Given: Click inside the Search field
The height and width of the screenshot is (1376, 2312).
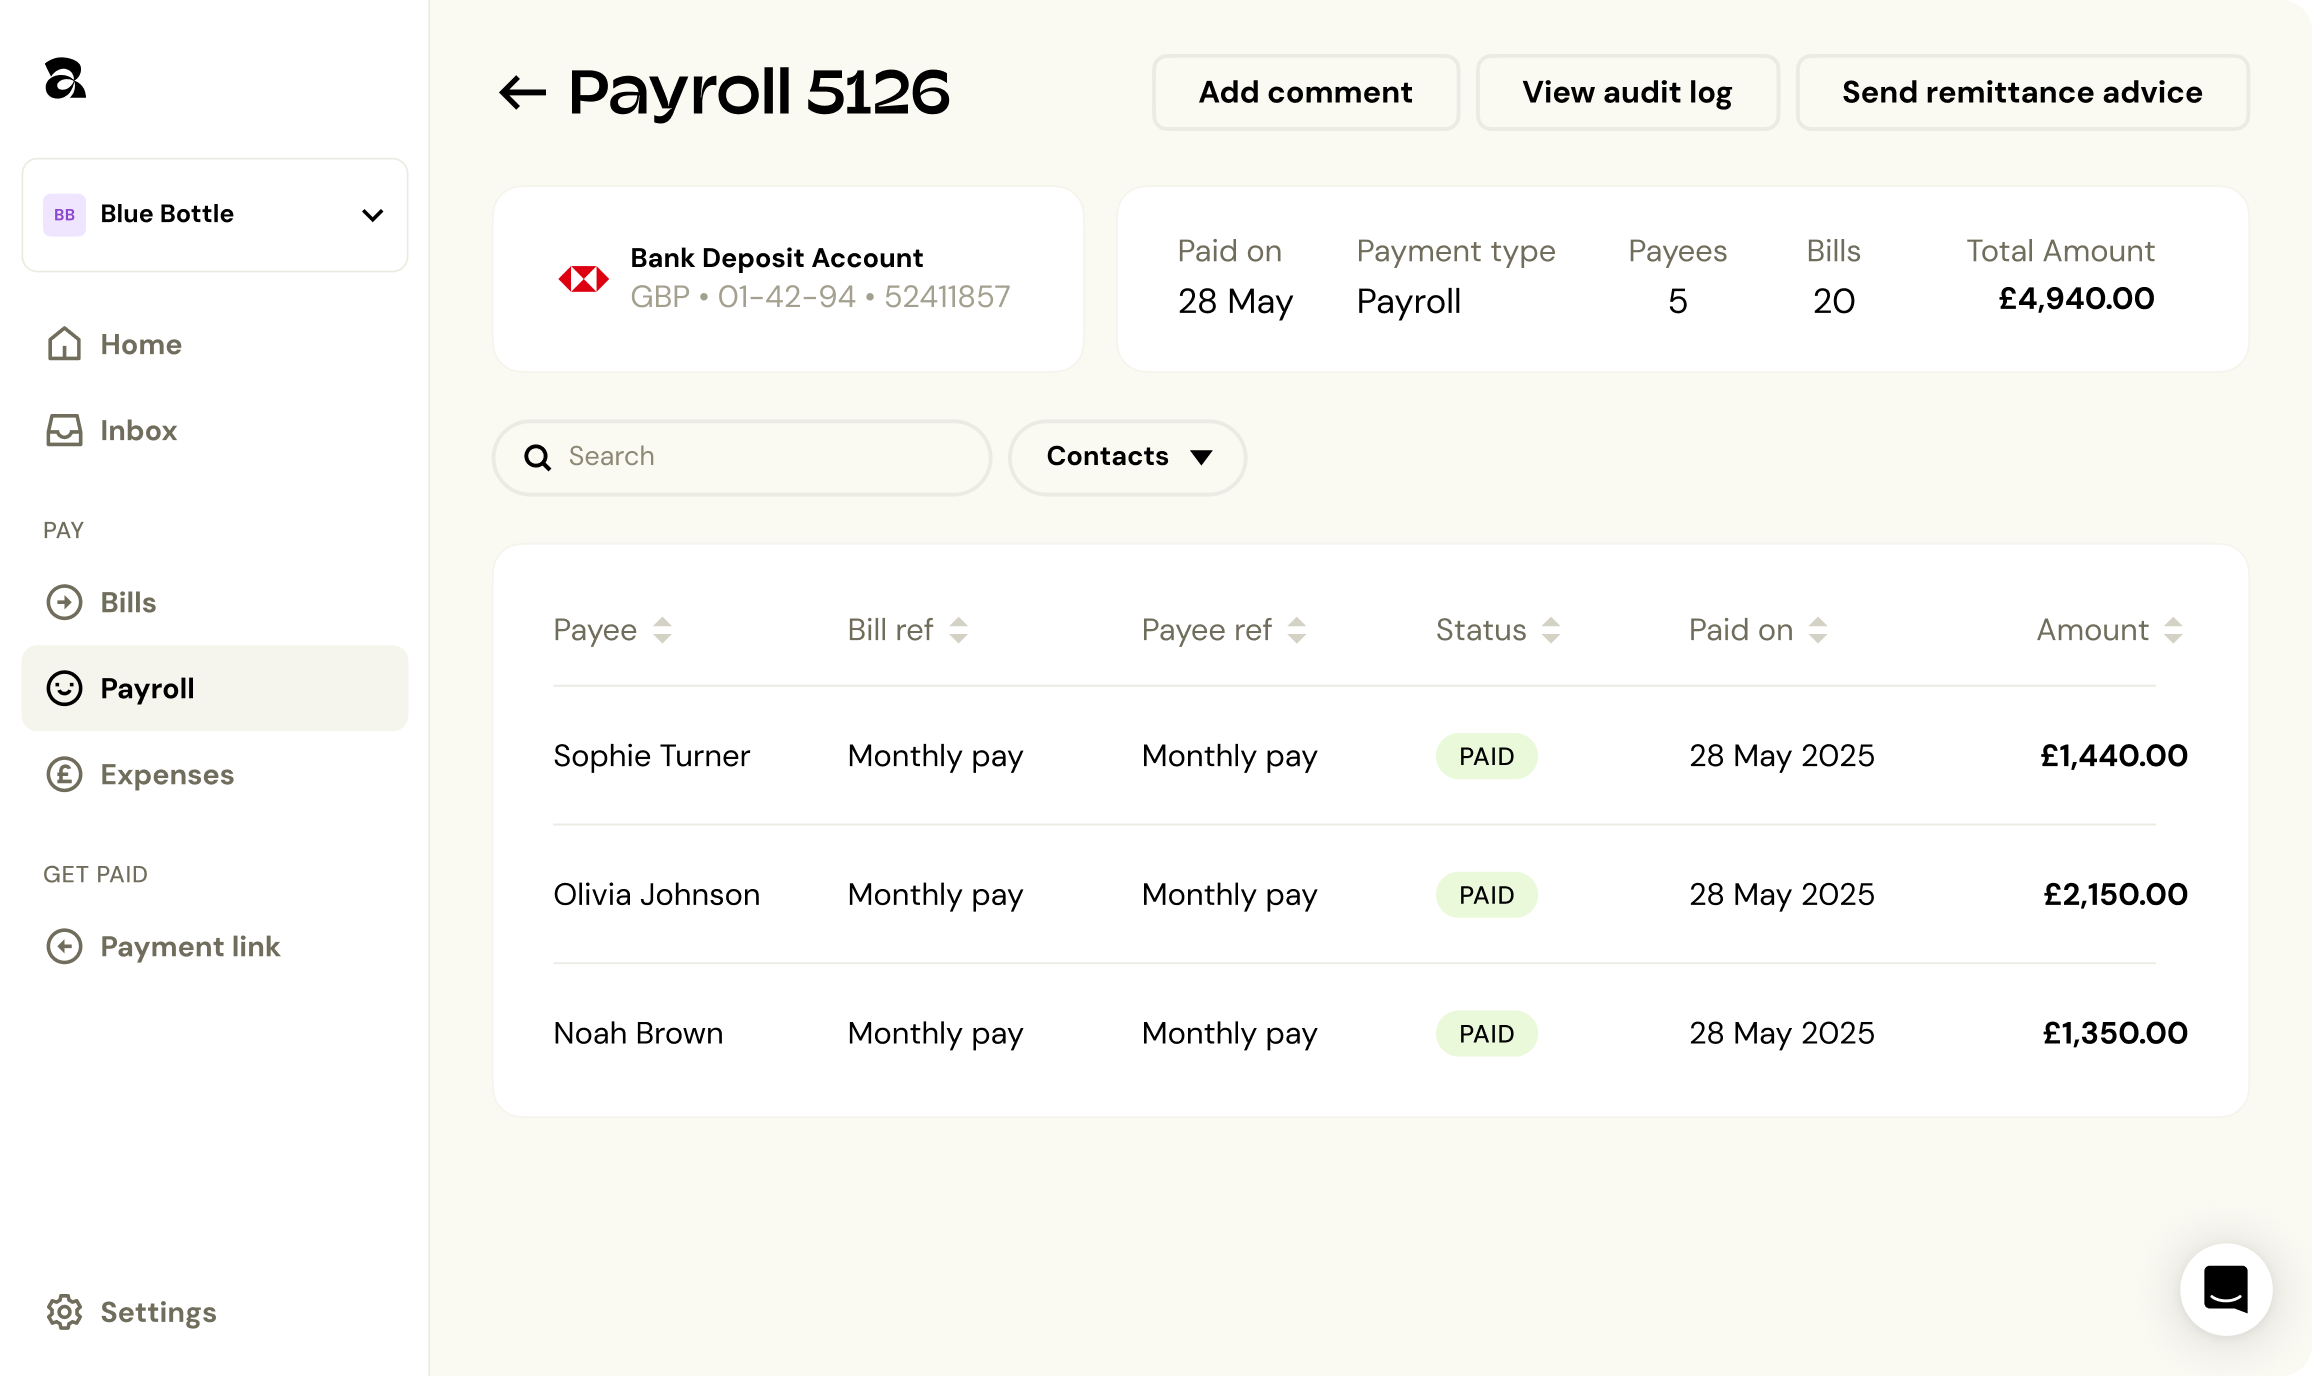Looking at the screenshot, I should click(740, 457).
